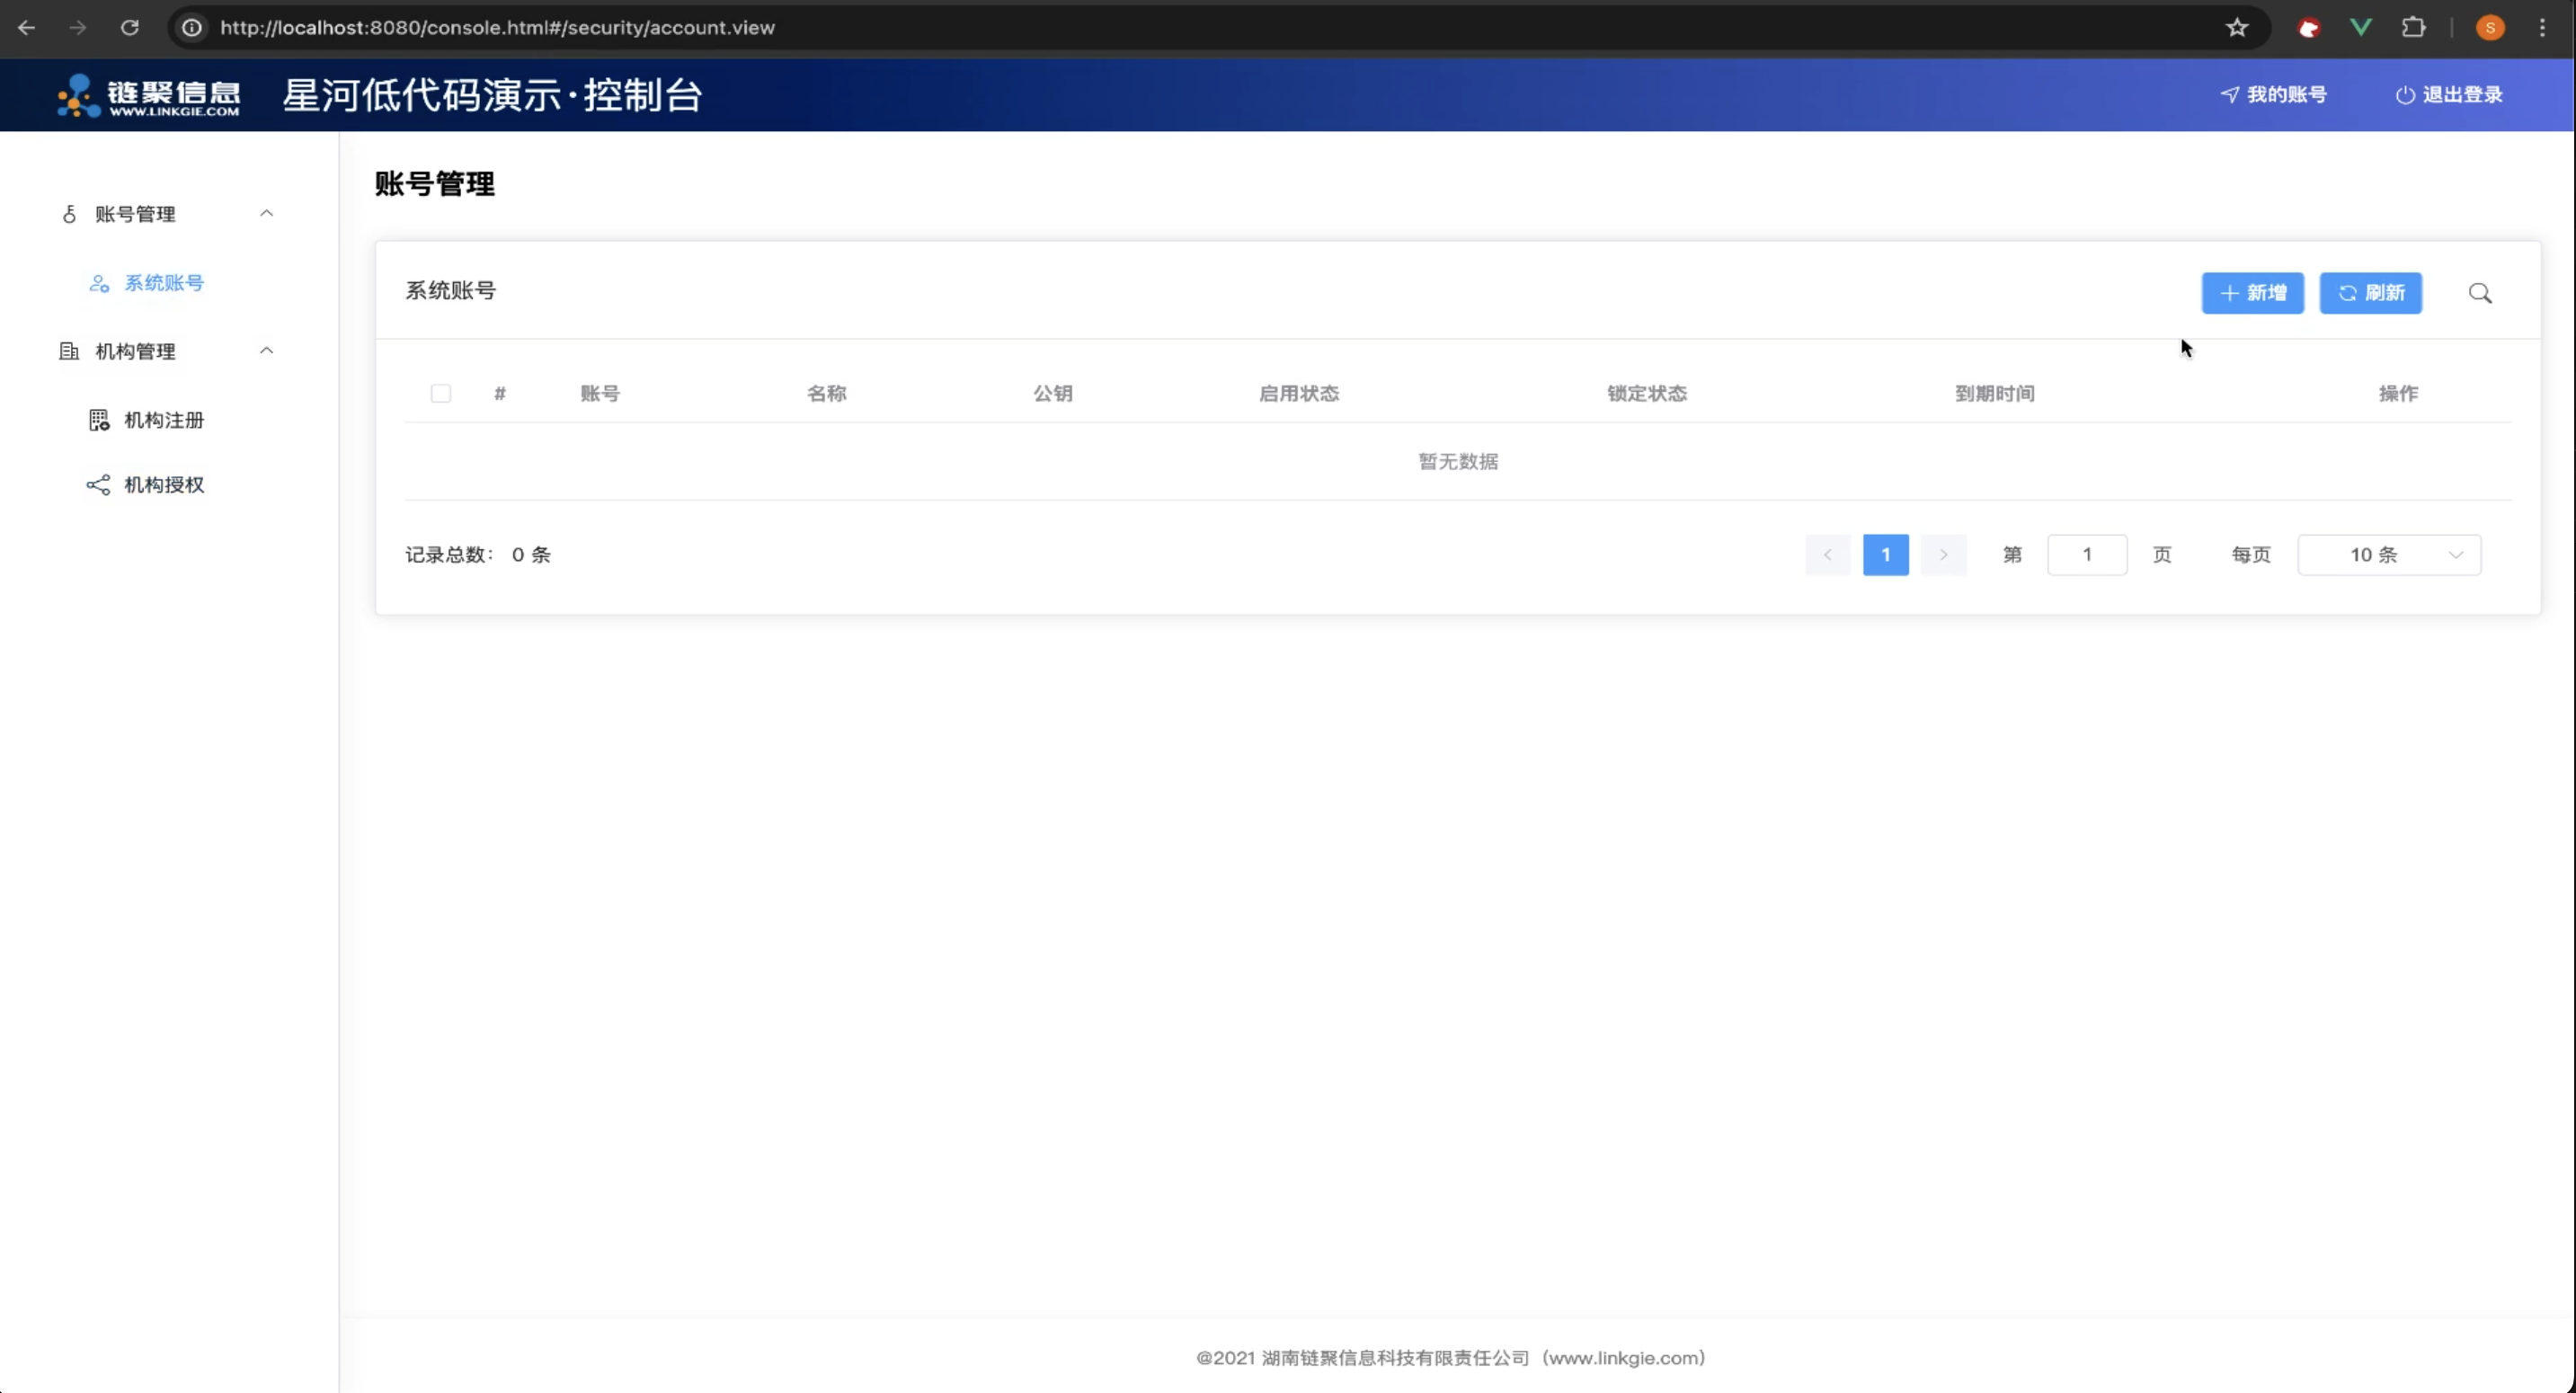Click the 刷新 button
Viewport: 2576px width, 1393px height.
click(2370, 293)
